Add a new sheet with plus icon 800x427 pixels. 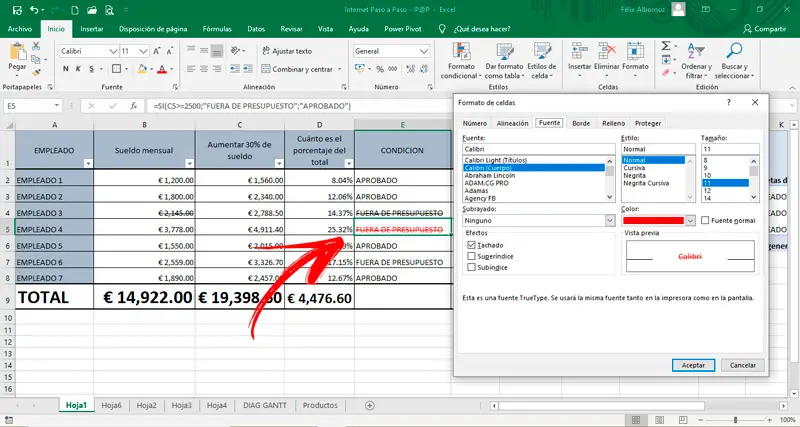[370, 405]
